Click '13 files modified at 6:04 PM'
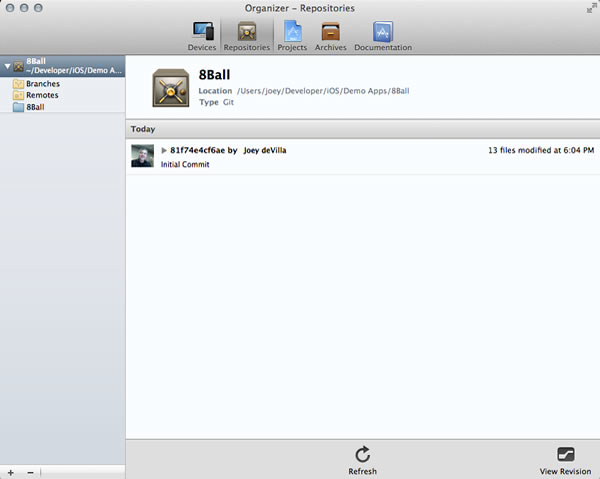The height and width of the screenshot is (479, 600). click(541, 150)
